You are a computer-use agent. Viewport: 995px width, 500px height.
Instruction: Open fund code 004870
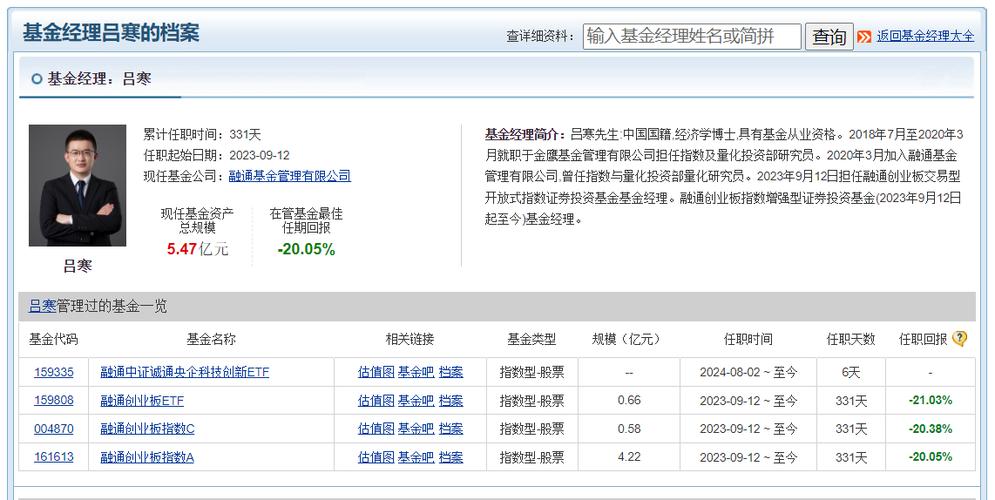[x=54, y=429]
